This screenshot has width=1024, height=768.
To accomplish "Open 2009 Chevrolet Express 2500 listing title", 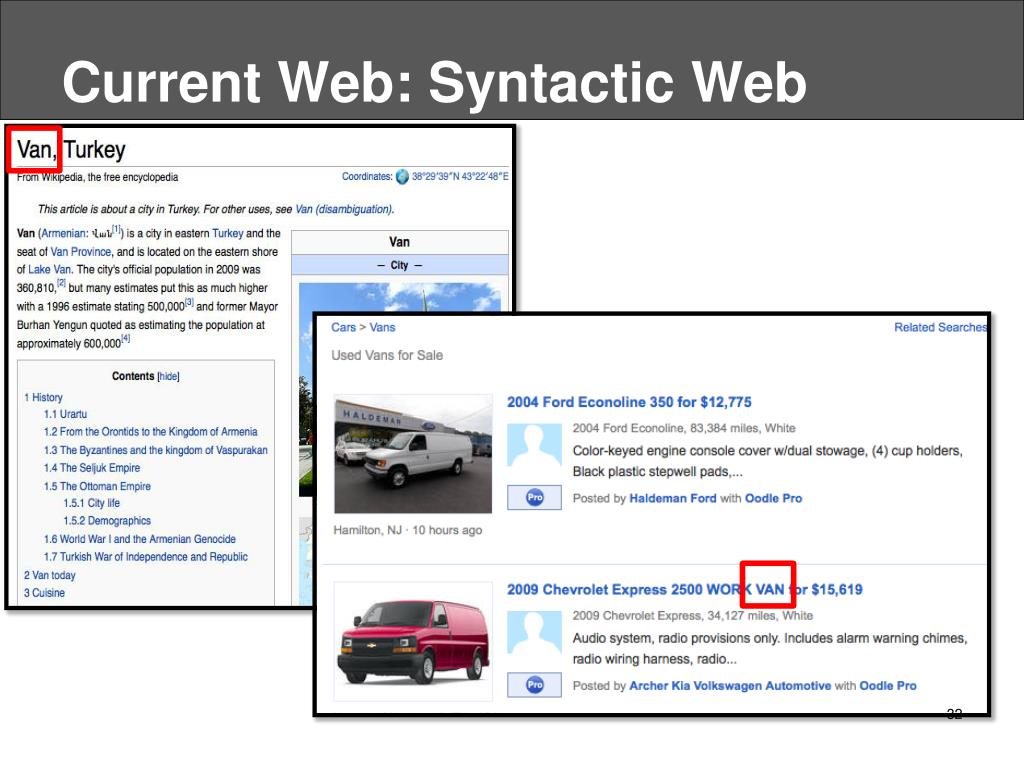I will click(x=684, y=589).
